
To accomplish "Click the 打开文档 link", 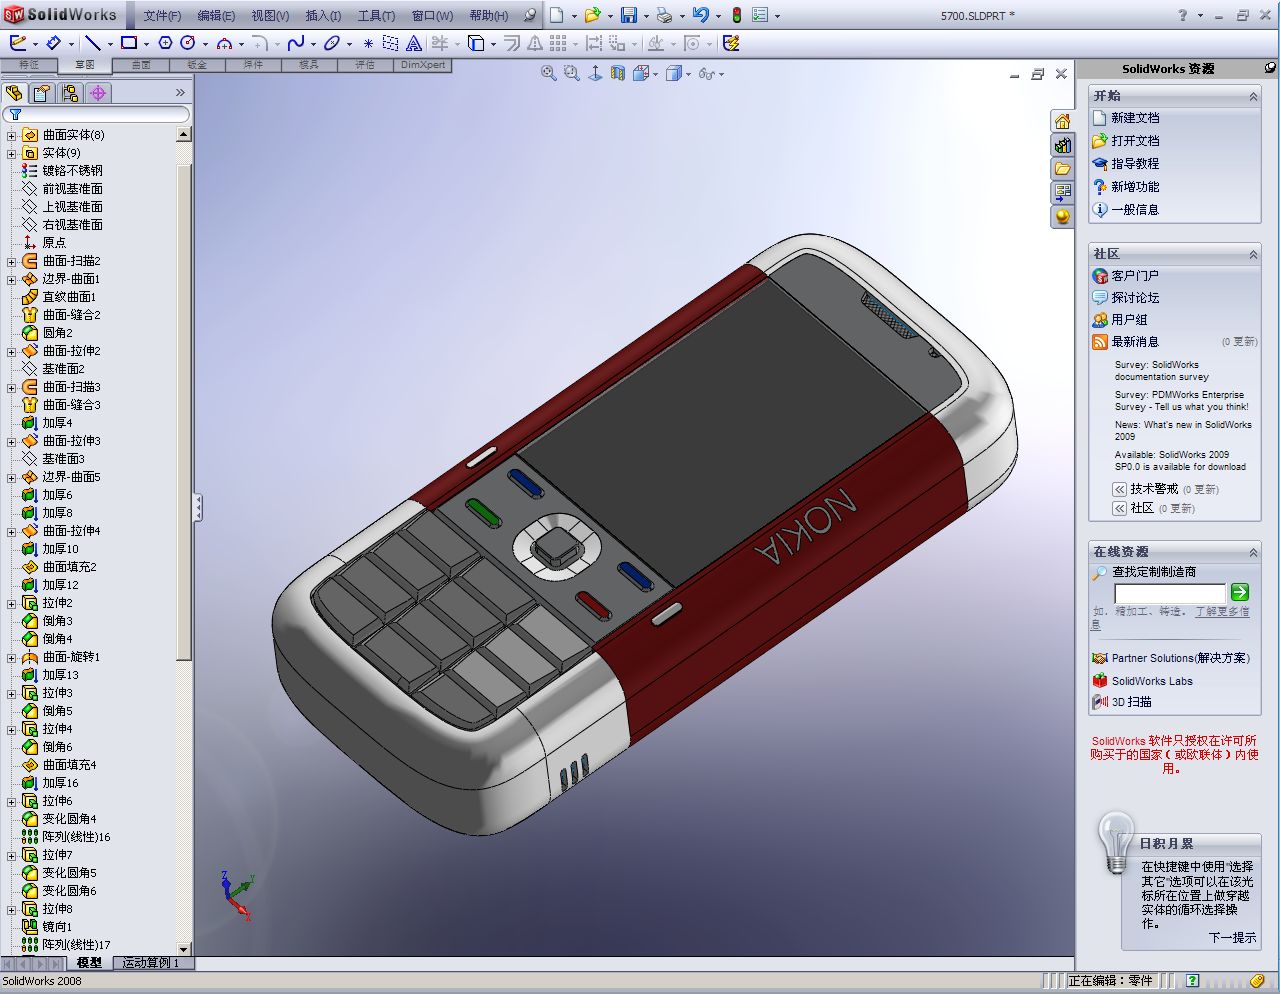I will tap(1135, 141).
